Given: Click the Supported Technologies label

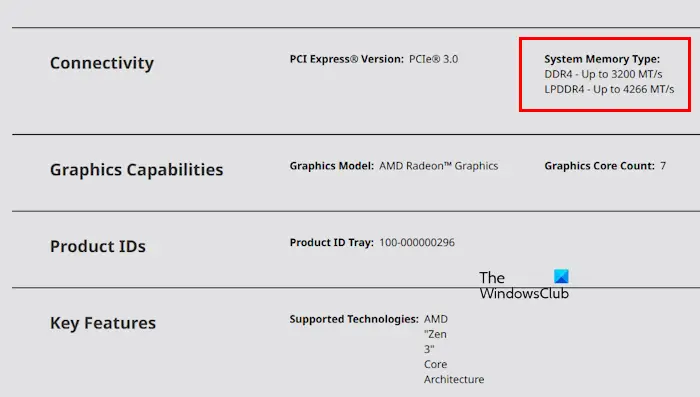Looking at the screenshot, I should click(x=354, y=319).
